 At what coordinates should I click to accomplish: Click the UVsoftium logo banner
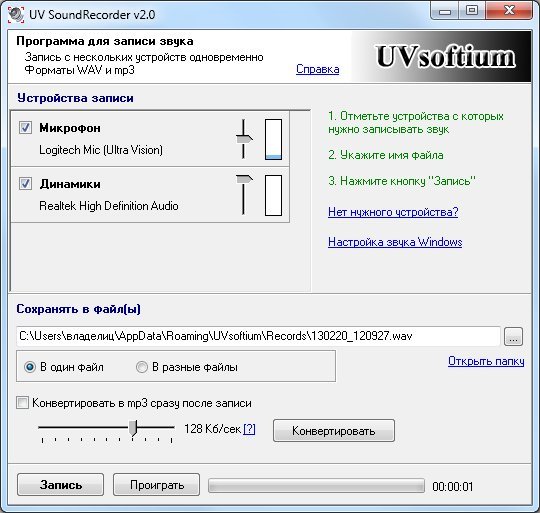(x=442, y=57)
